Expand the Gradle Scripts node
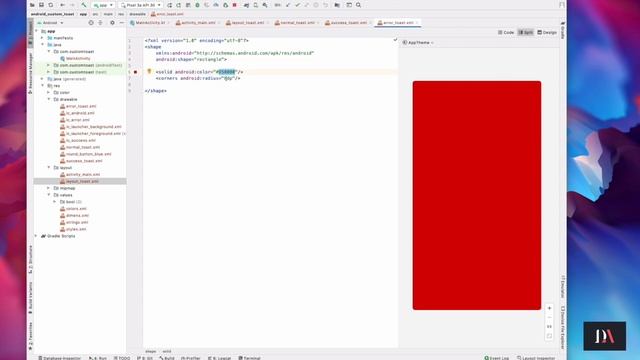The width and height of the screenshot is (640, 360). pyautogui.click(x=37, y=236)
